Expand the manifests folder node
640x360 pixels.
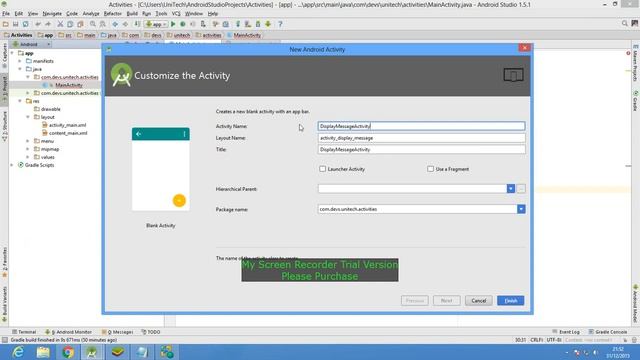click(x=20, y=61)
